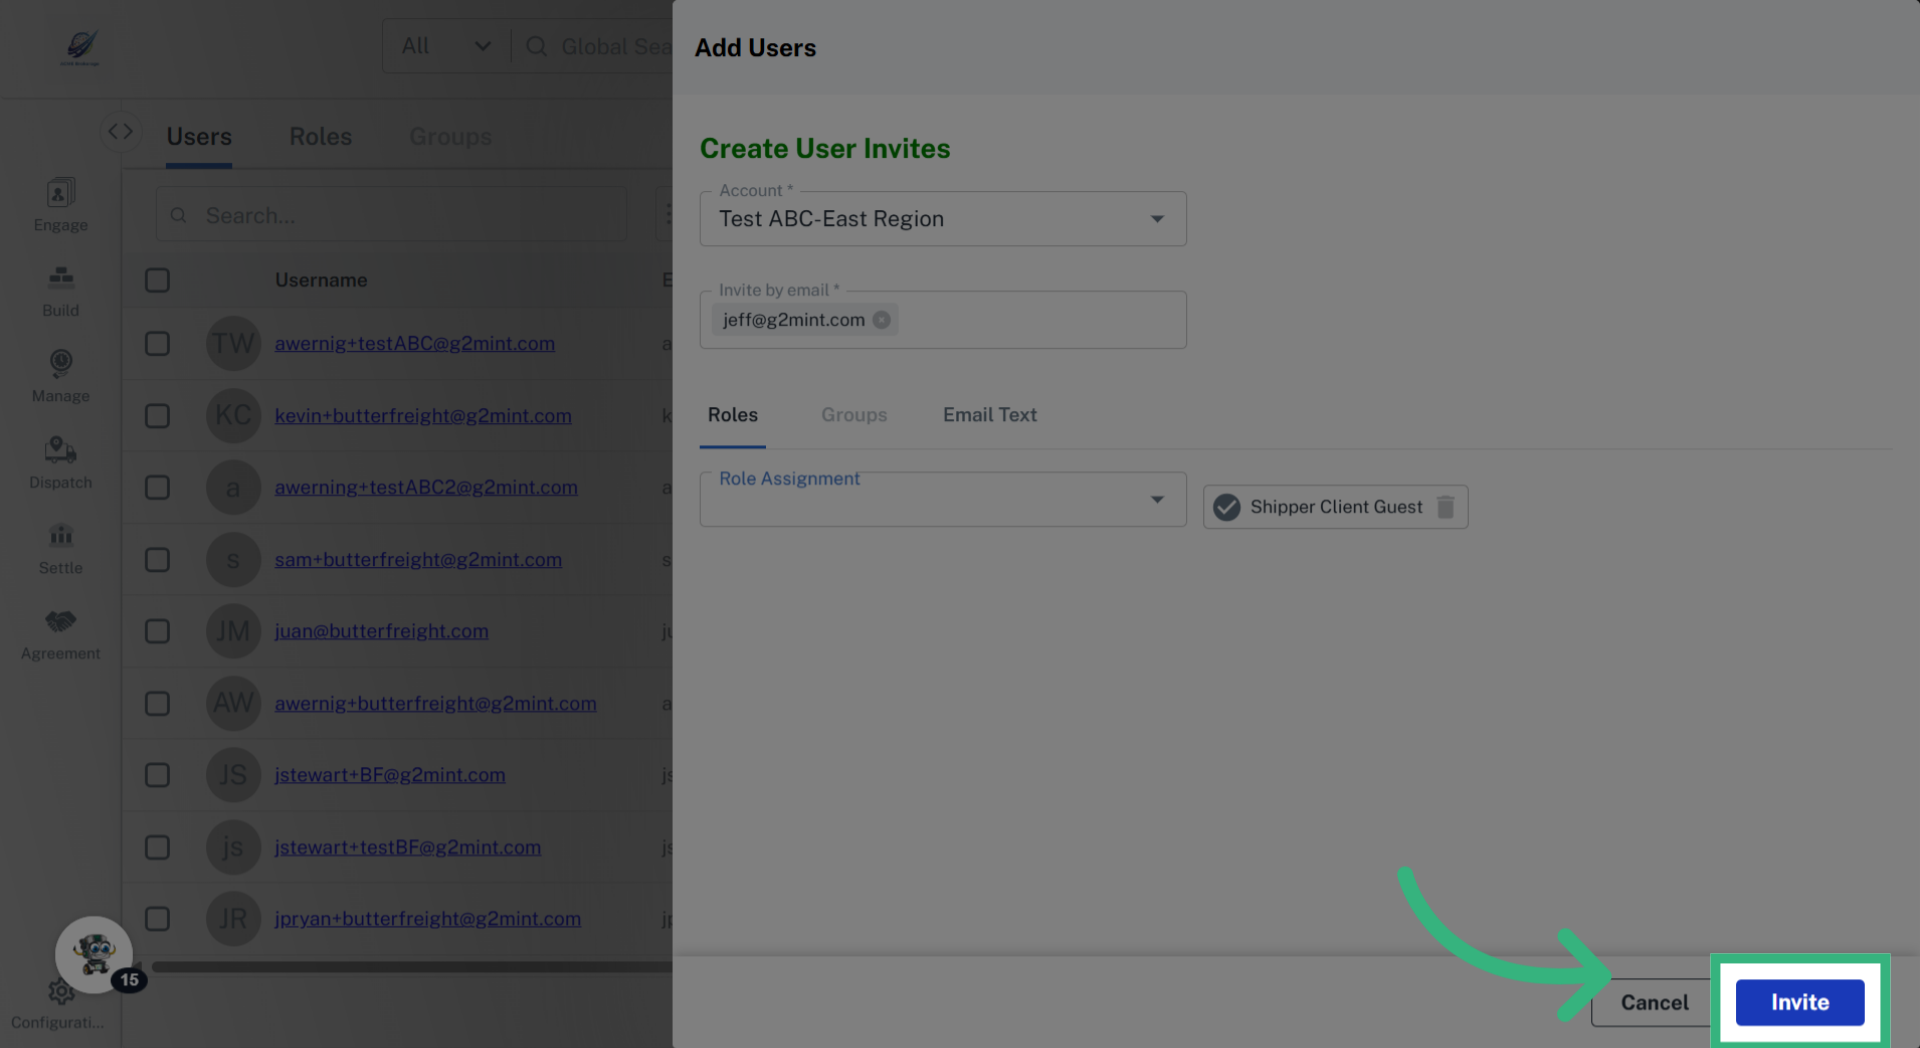Image resolution: width=1920 pixels, height=1048 pixels.
Task: Expand the Role Assignment dropdown
Action: click(x=1157, y=499)
